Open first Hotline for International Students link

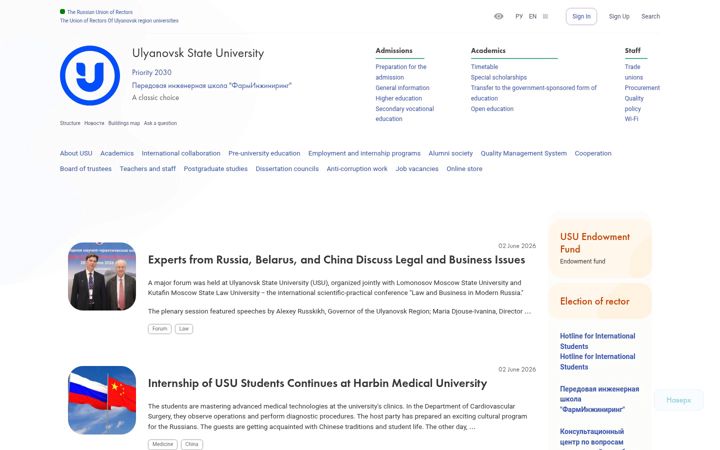[x=597, y=341]
